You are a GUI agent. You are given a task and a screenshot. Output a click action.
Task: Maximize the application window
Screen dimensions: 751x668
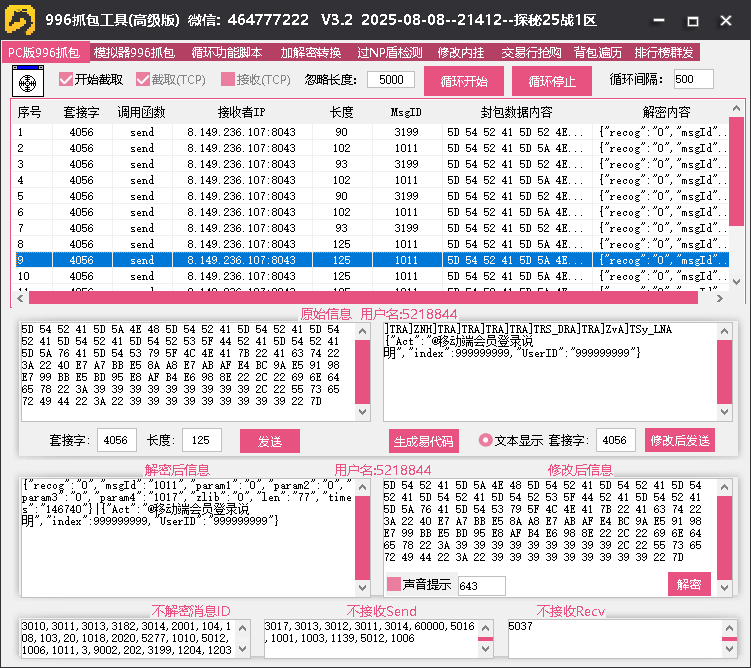click(692, 20)
